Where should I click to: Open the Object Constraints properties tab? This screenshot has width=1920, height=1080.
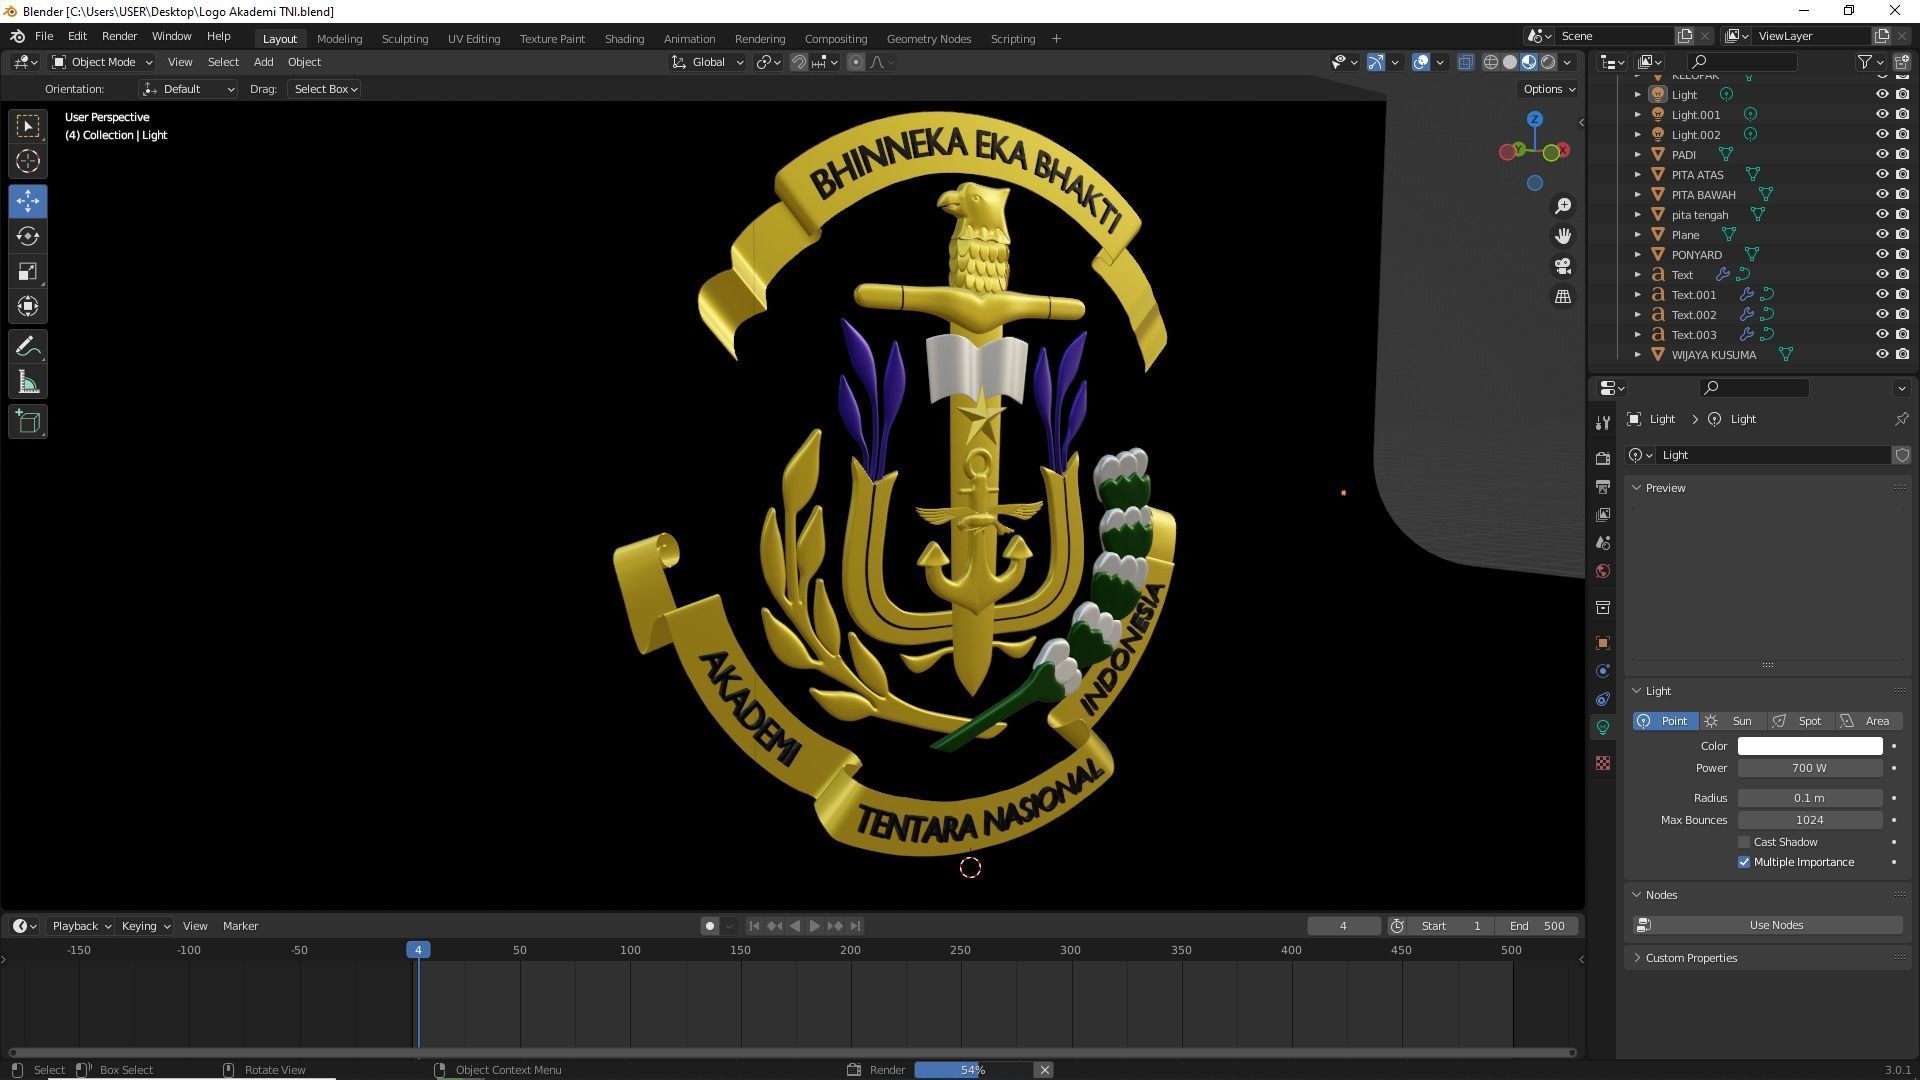point(1603,699)
